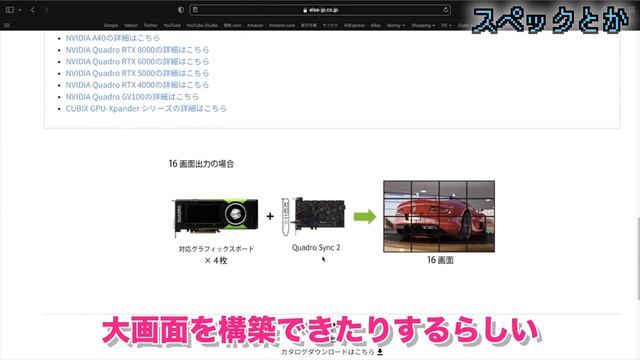Open the Twitter bookmark
640x360 pixels.
pos(150,25)
